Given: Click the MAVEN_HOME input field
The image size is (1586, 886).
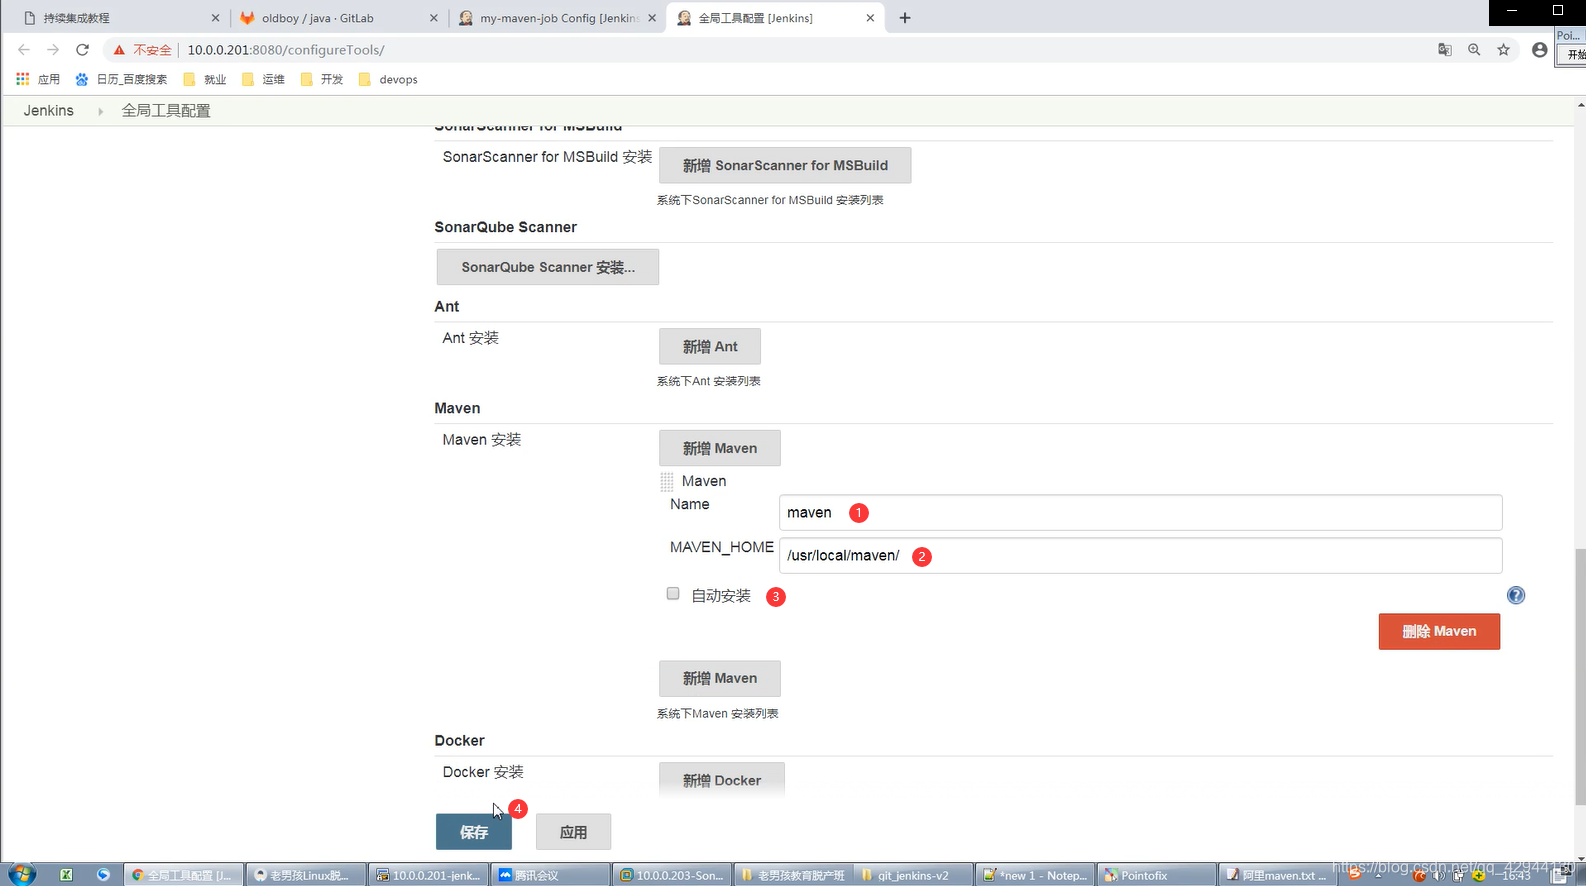Looking at the screenshot, I should click(1140, 555).
